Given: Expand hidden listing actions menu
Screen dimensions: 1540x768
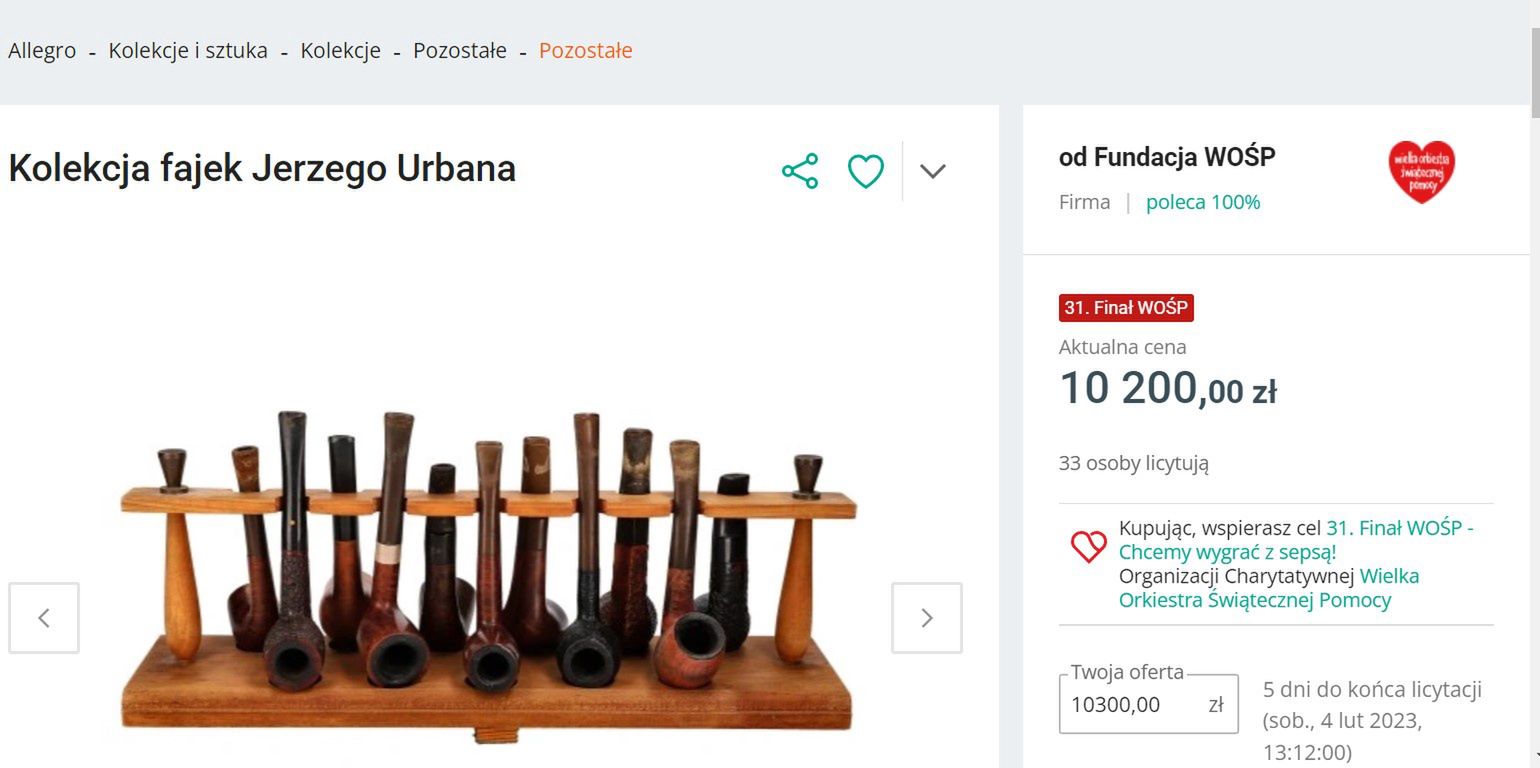Looking at the screenshot, I should click(932, 170).
